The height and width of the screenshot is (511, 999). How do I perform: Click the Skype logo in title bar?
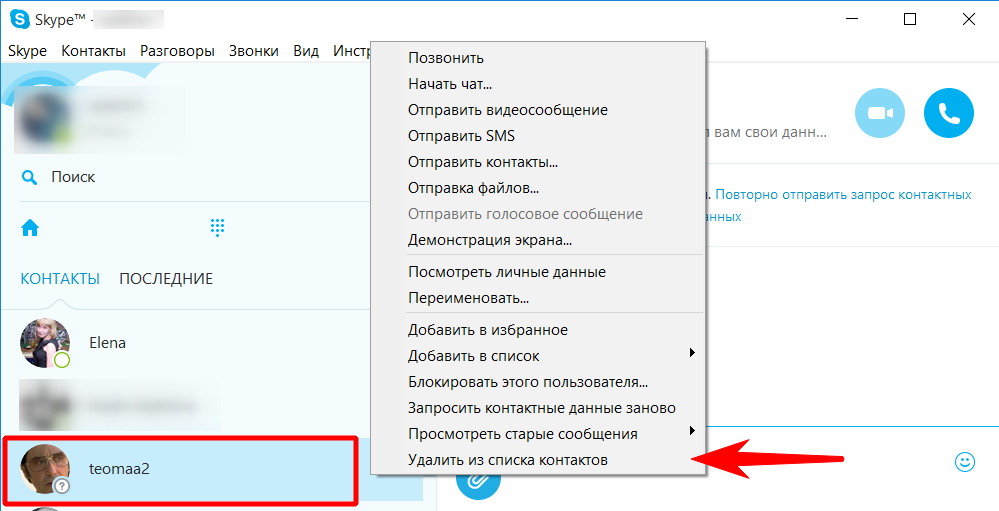(x=19, y=19)
